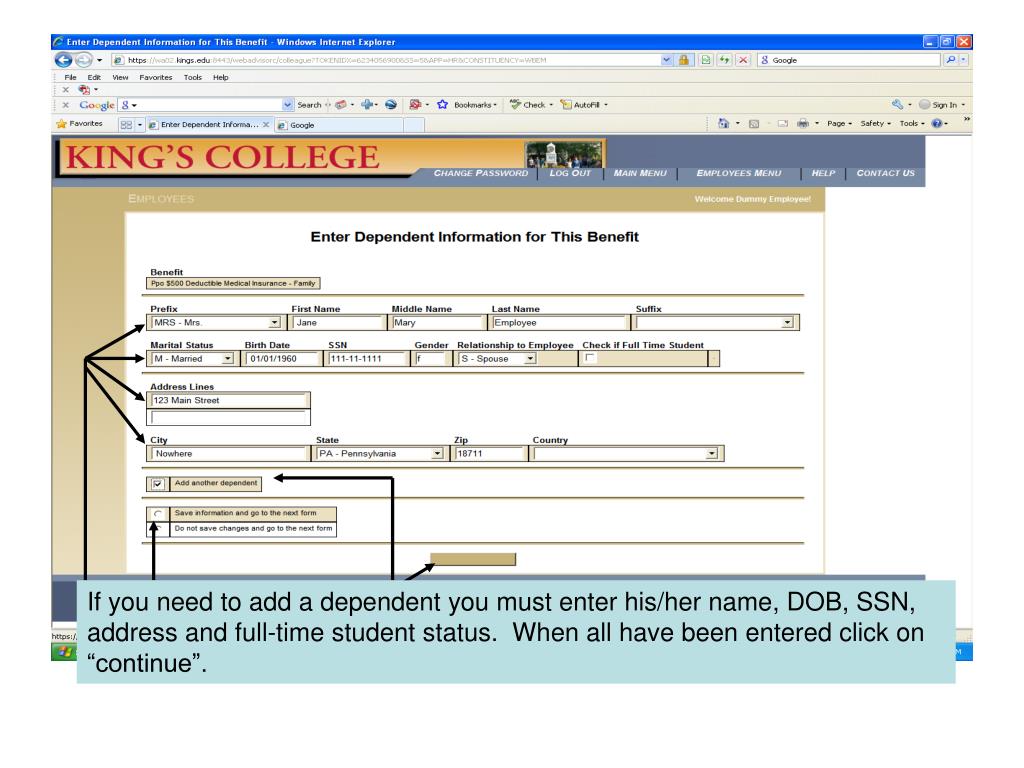1024x768 pixels.
Task: Click the Quick Tabs grid icon
Action: point(126,124)
